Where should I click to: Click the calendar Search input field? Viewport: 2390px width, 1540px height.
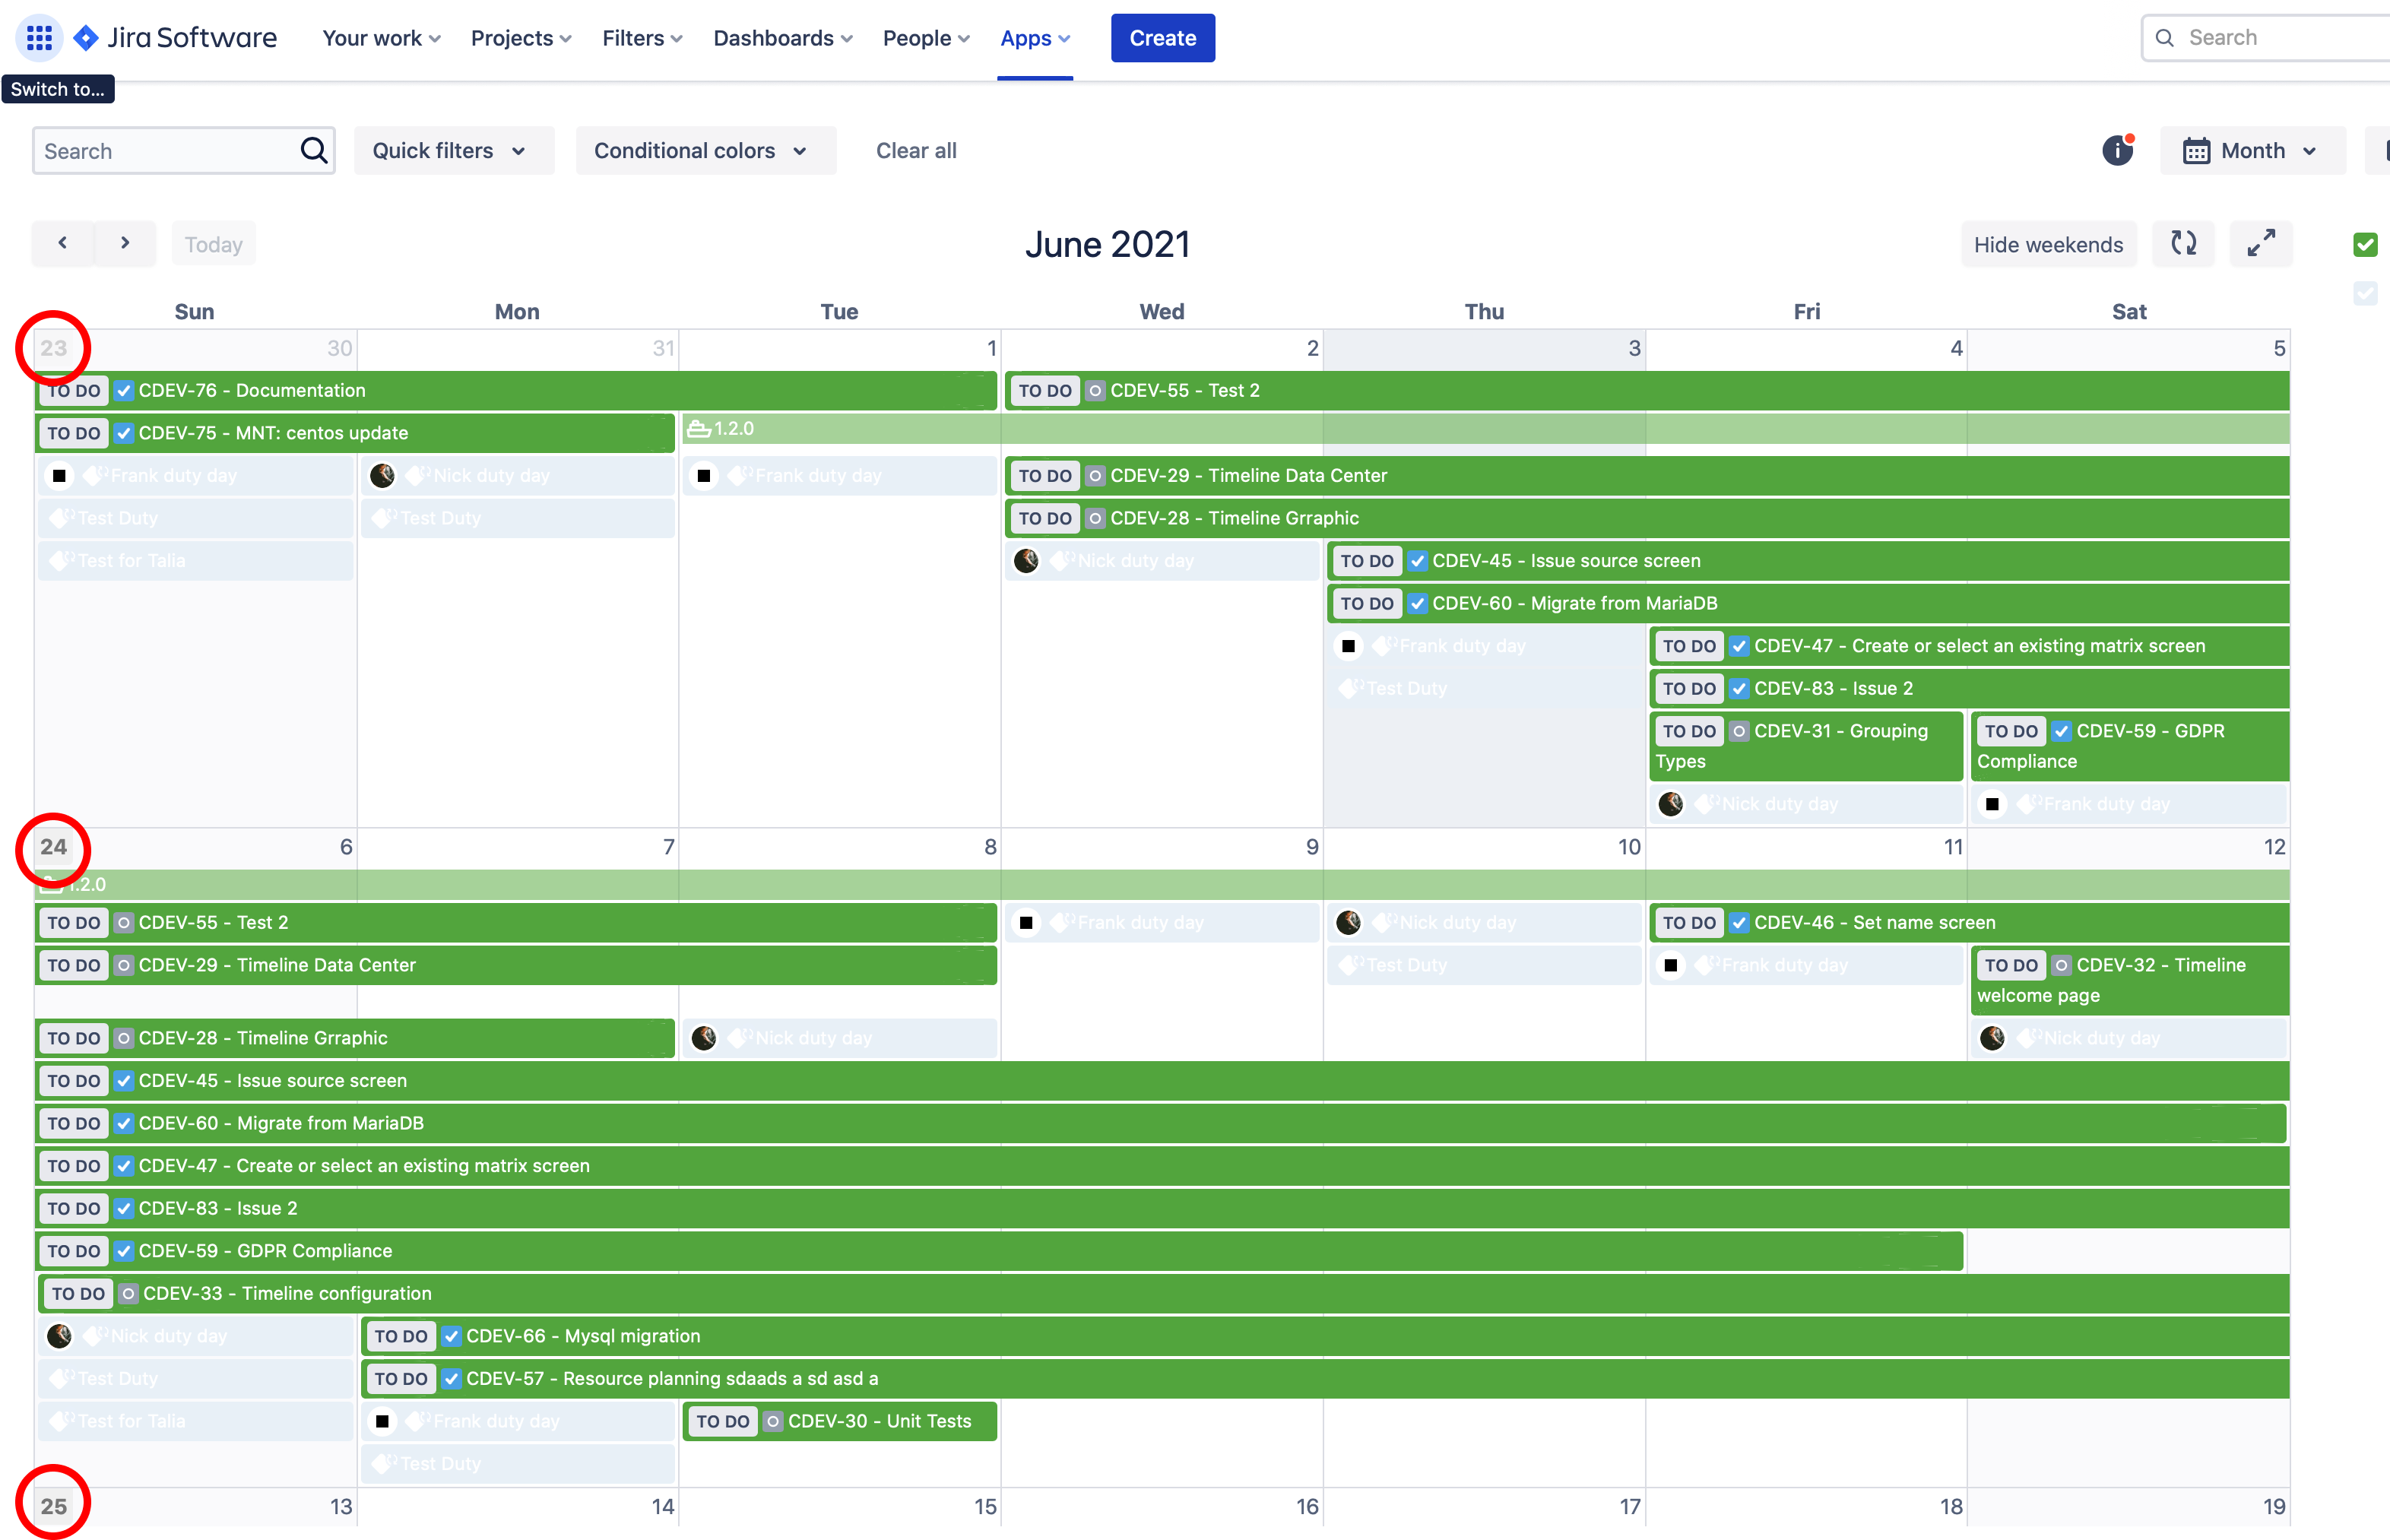tap(165, 150)
